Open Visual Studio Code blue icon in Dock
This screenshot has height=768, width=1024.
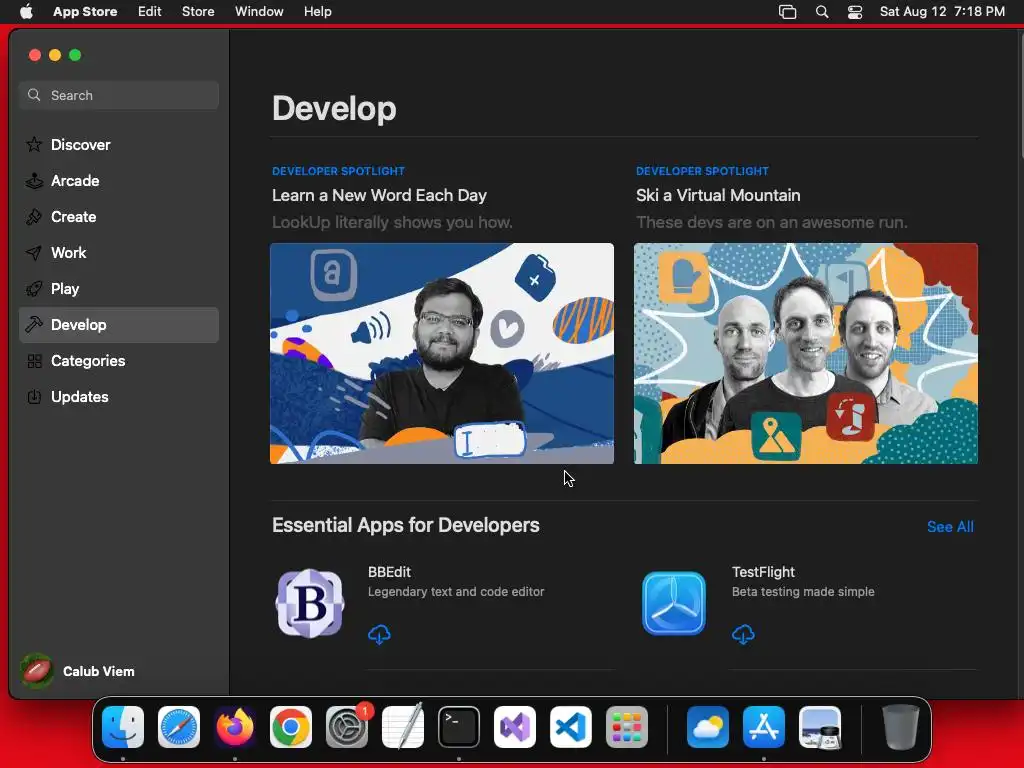571,727
